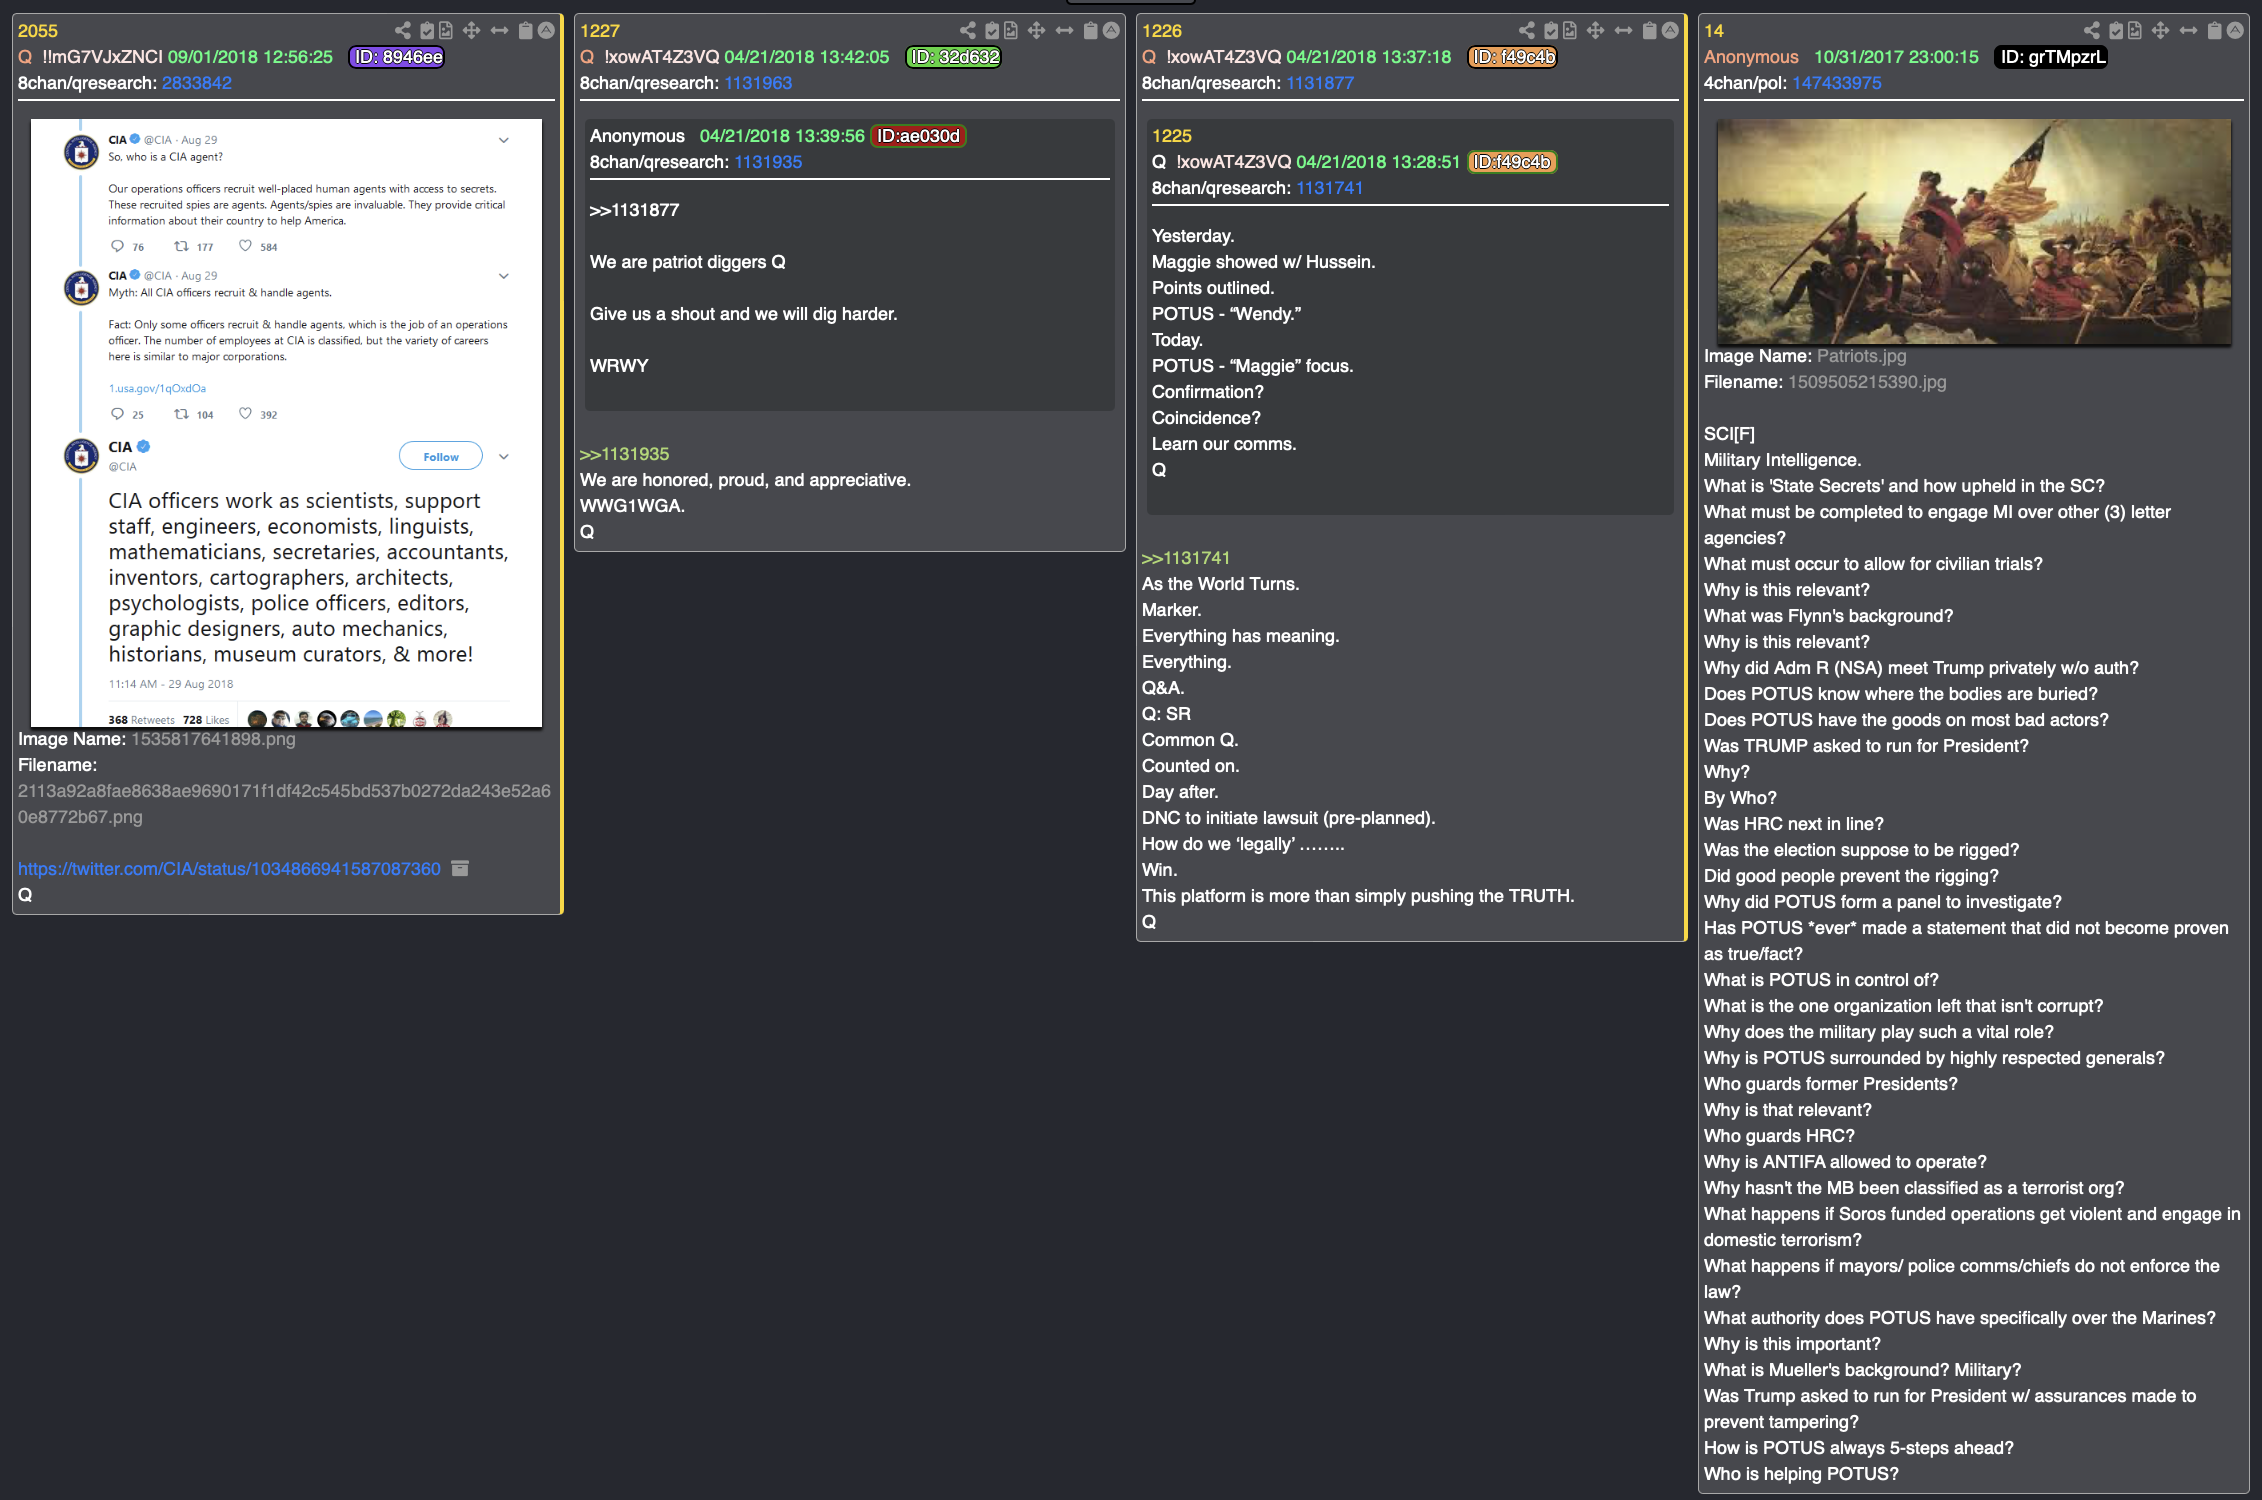Viewport: 2262px width, 1500px height.
Task: Collapse post 1227 with the circled chevron
Action: coord(1111,31)
